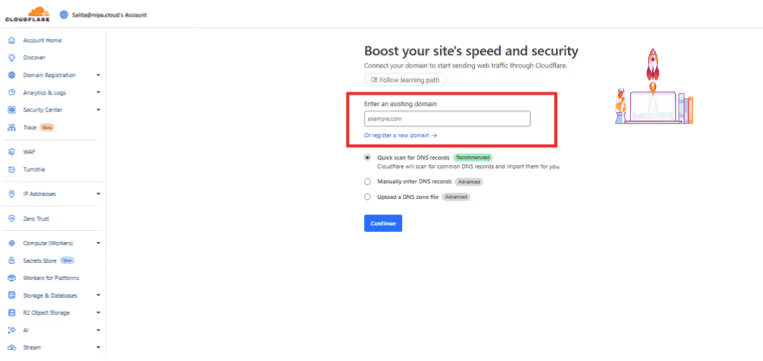Click the Turnstile icon in sidebar
The height and width of the screenshot is (361, 763).
click(x=12, y=170)
